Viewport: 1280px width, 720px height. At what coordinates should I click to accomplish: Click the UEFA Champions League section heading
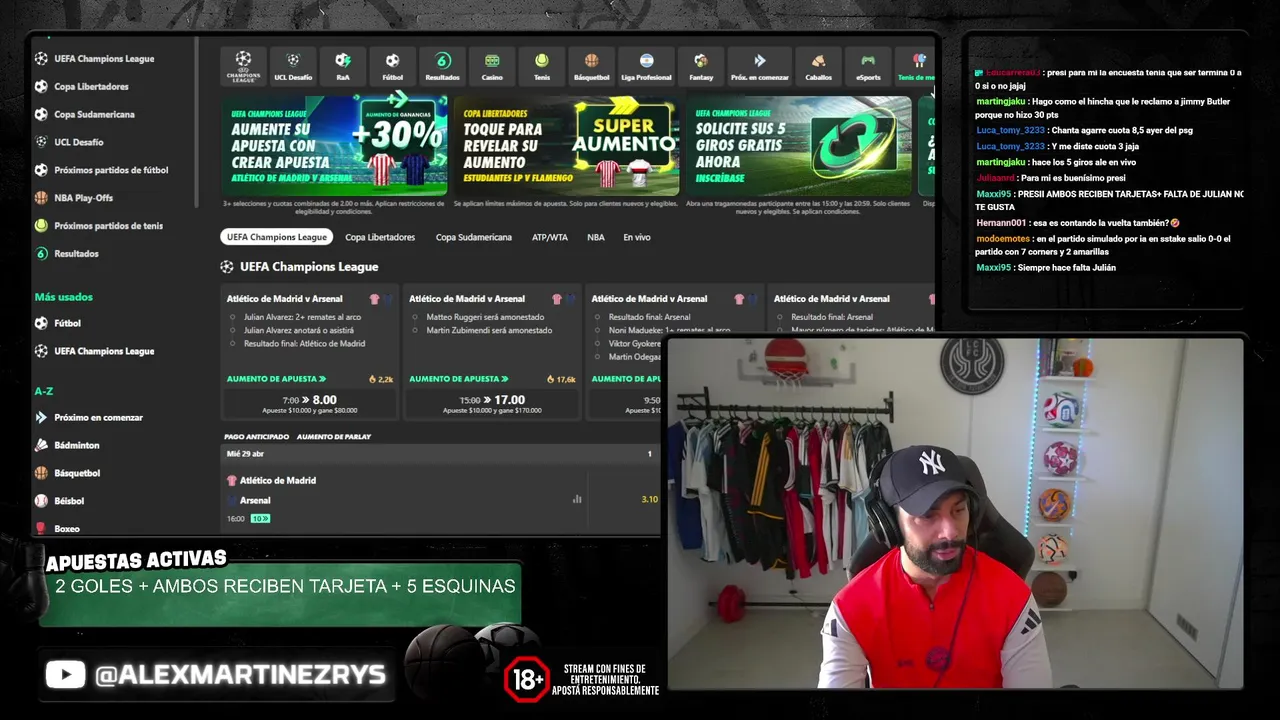[x=309, y=267]
